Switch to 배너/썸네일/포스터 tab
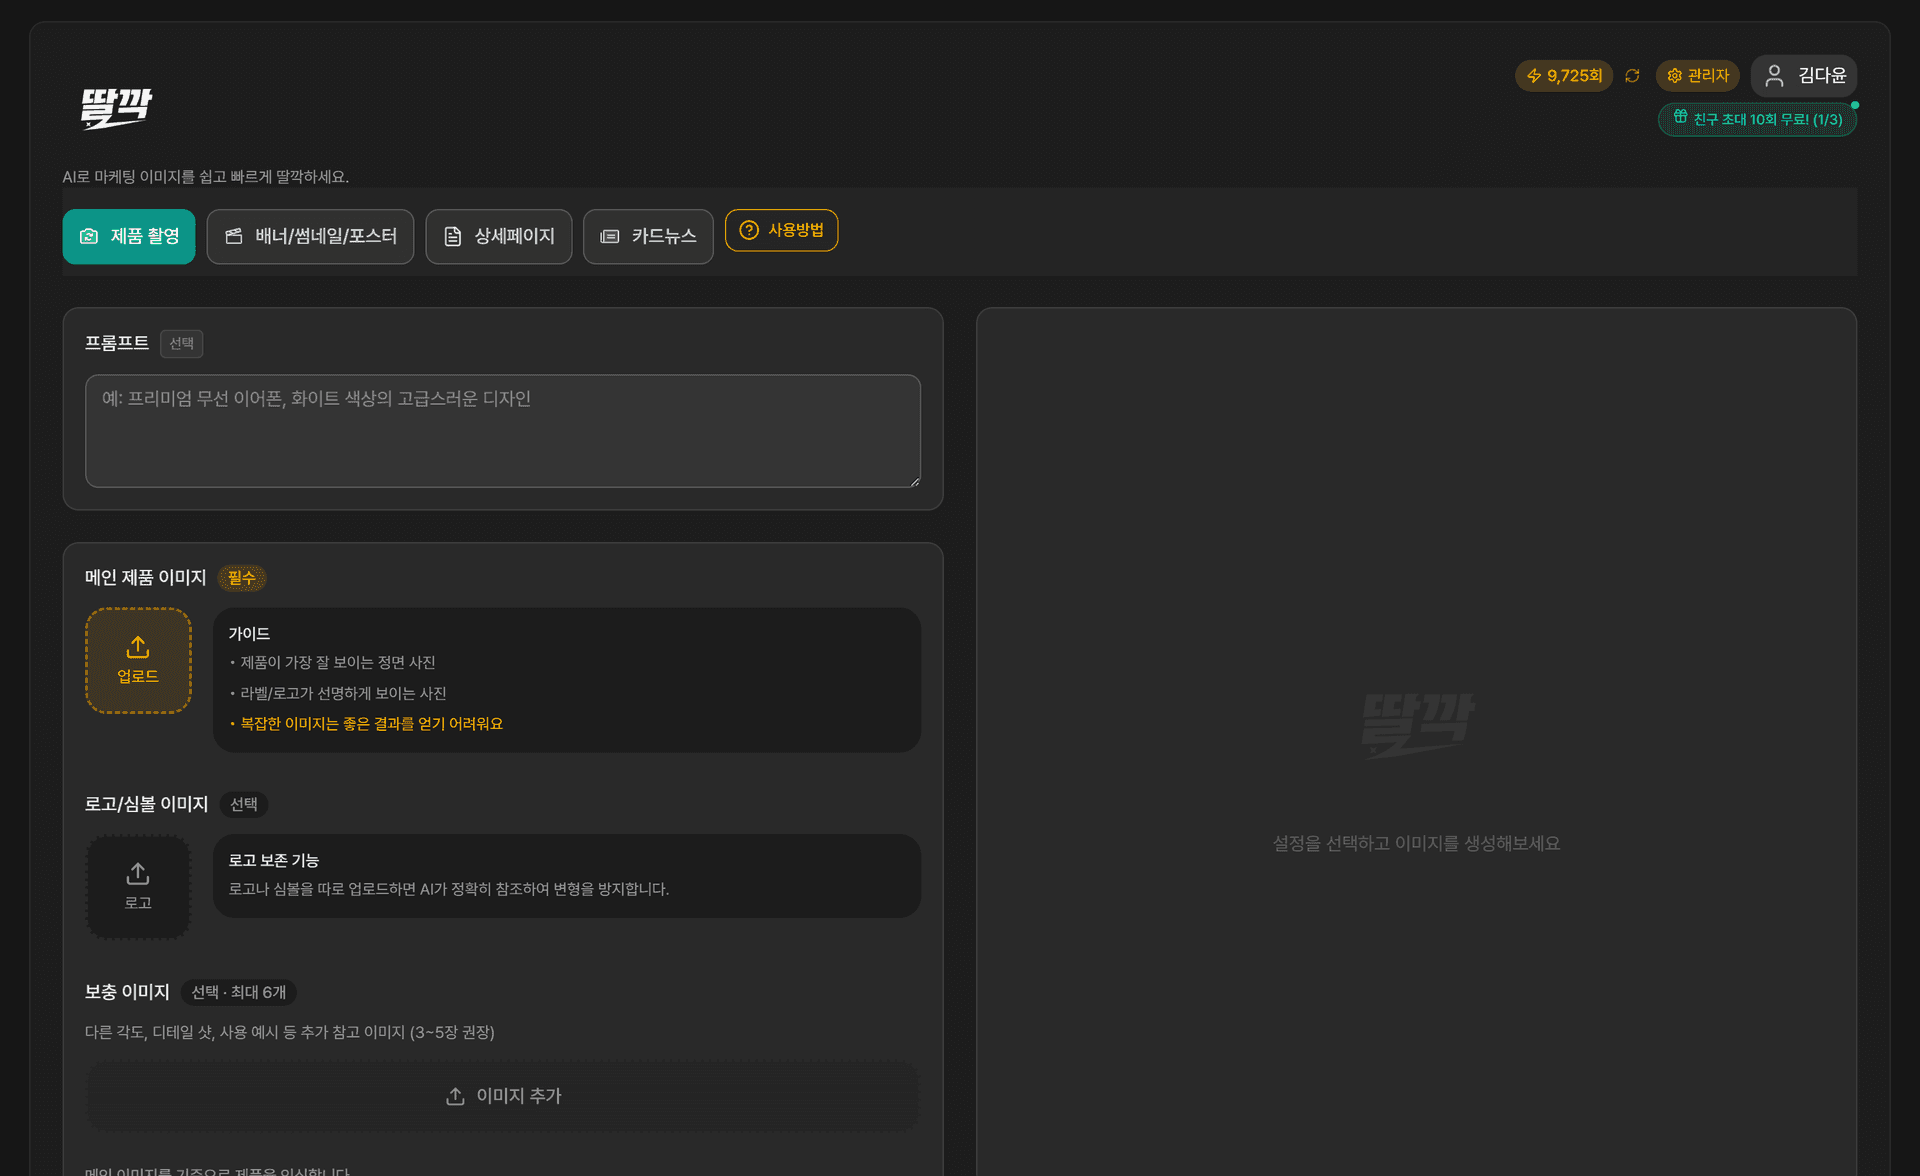The height and width of the screenshot is (1176, 1920). [x=310, y=237]
